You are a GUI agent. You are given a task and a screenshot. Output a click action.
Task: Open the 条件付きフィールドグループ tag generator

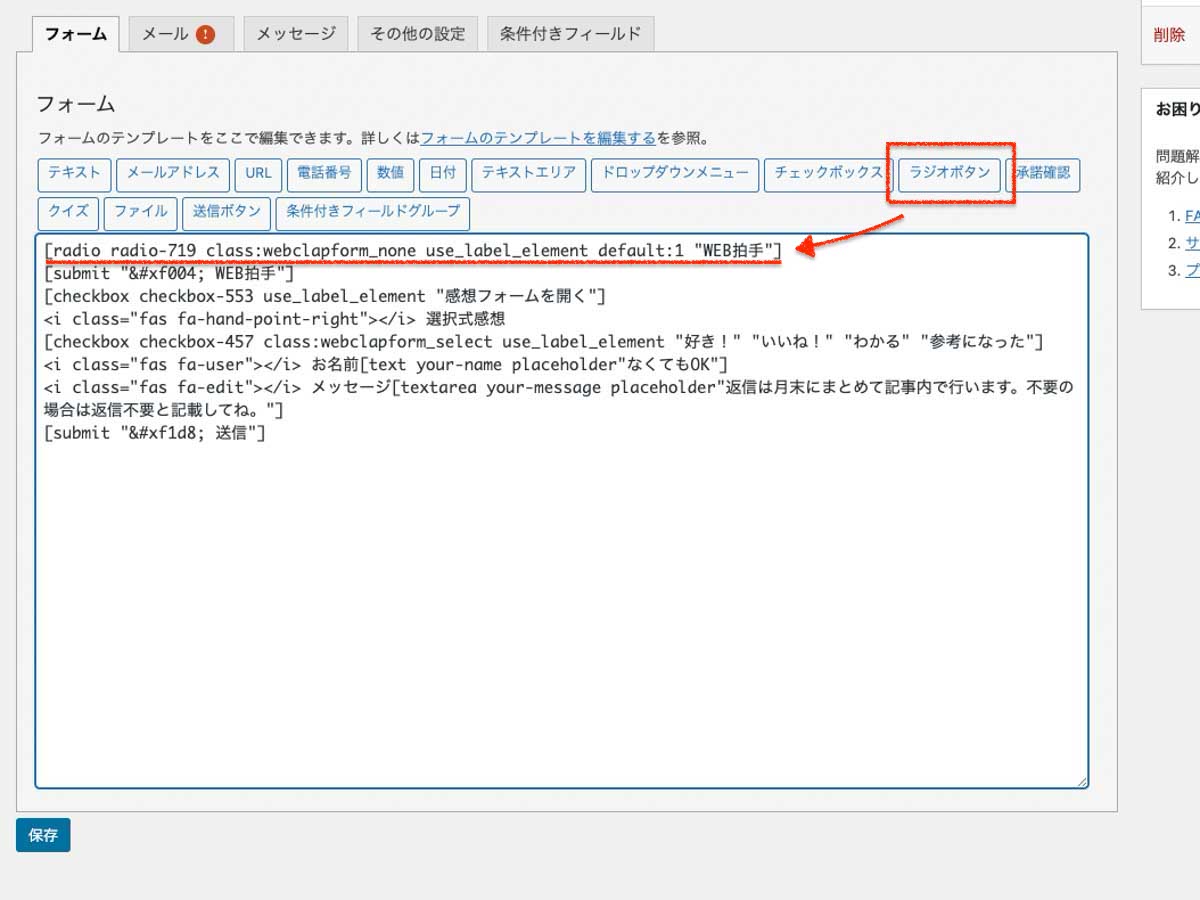pyautogui.click(x=373, y=212)
